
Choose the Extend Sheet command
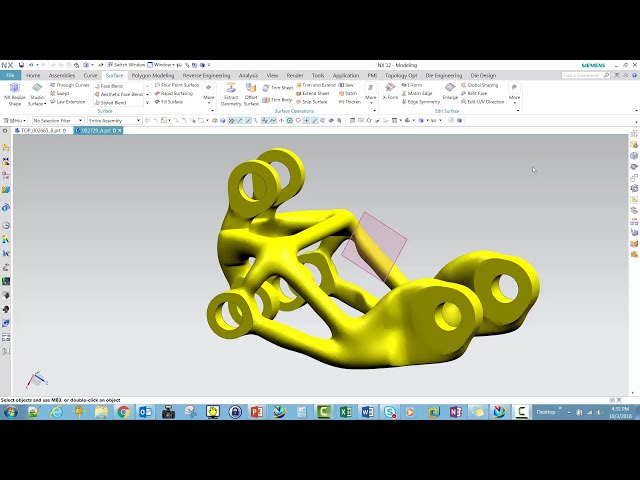click(313, 93)
